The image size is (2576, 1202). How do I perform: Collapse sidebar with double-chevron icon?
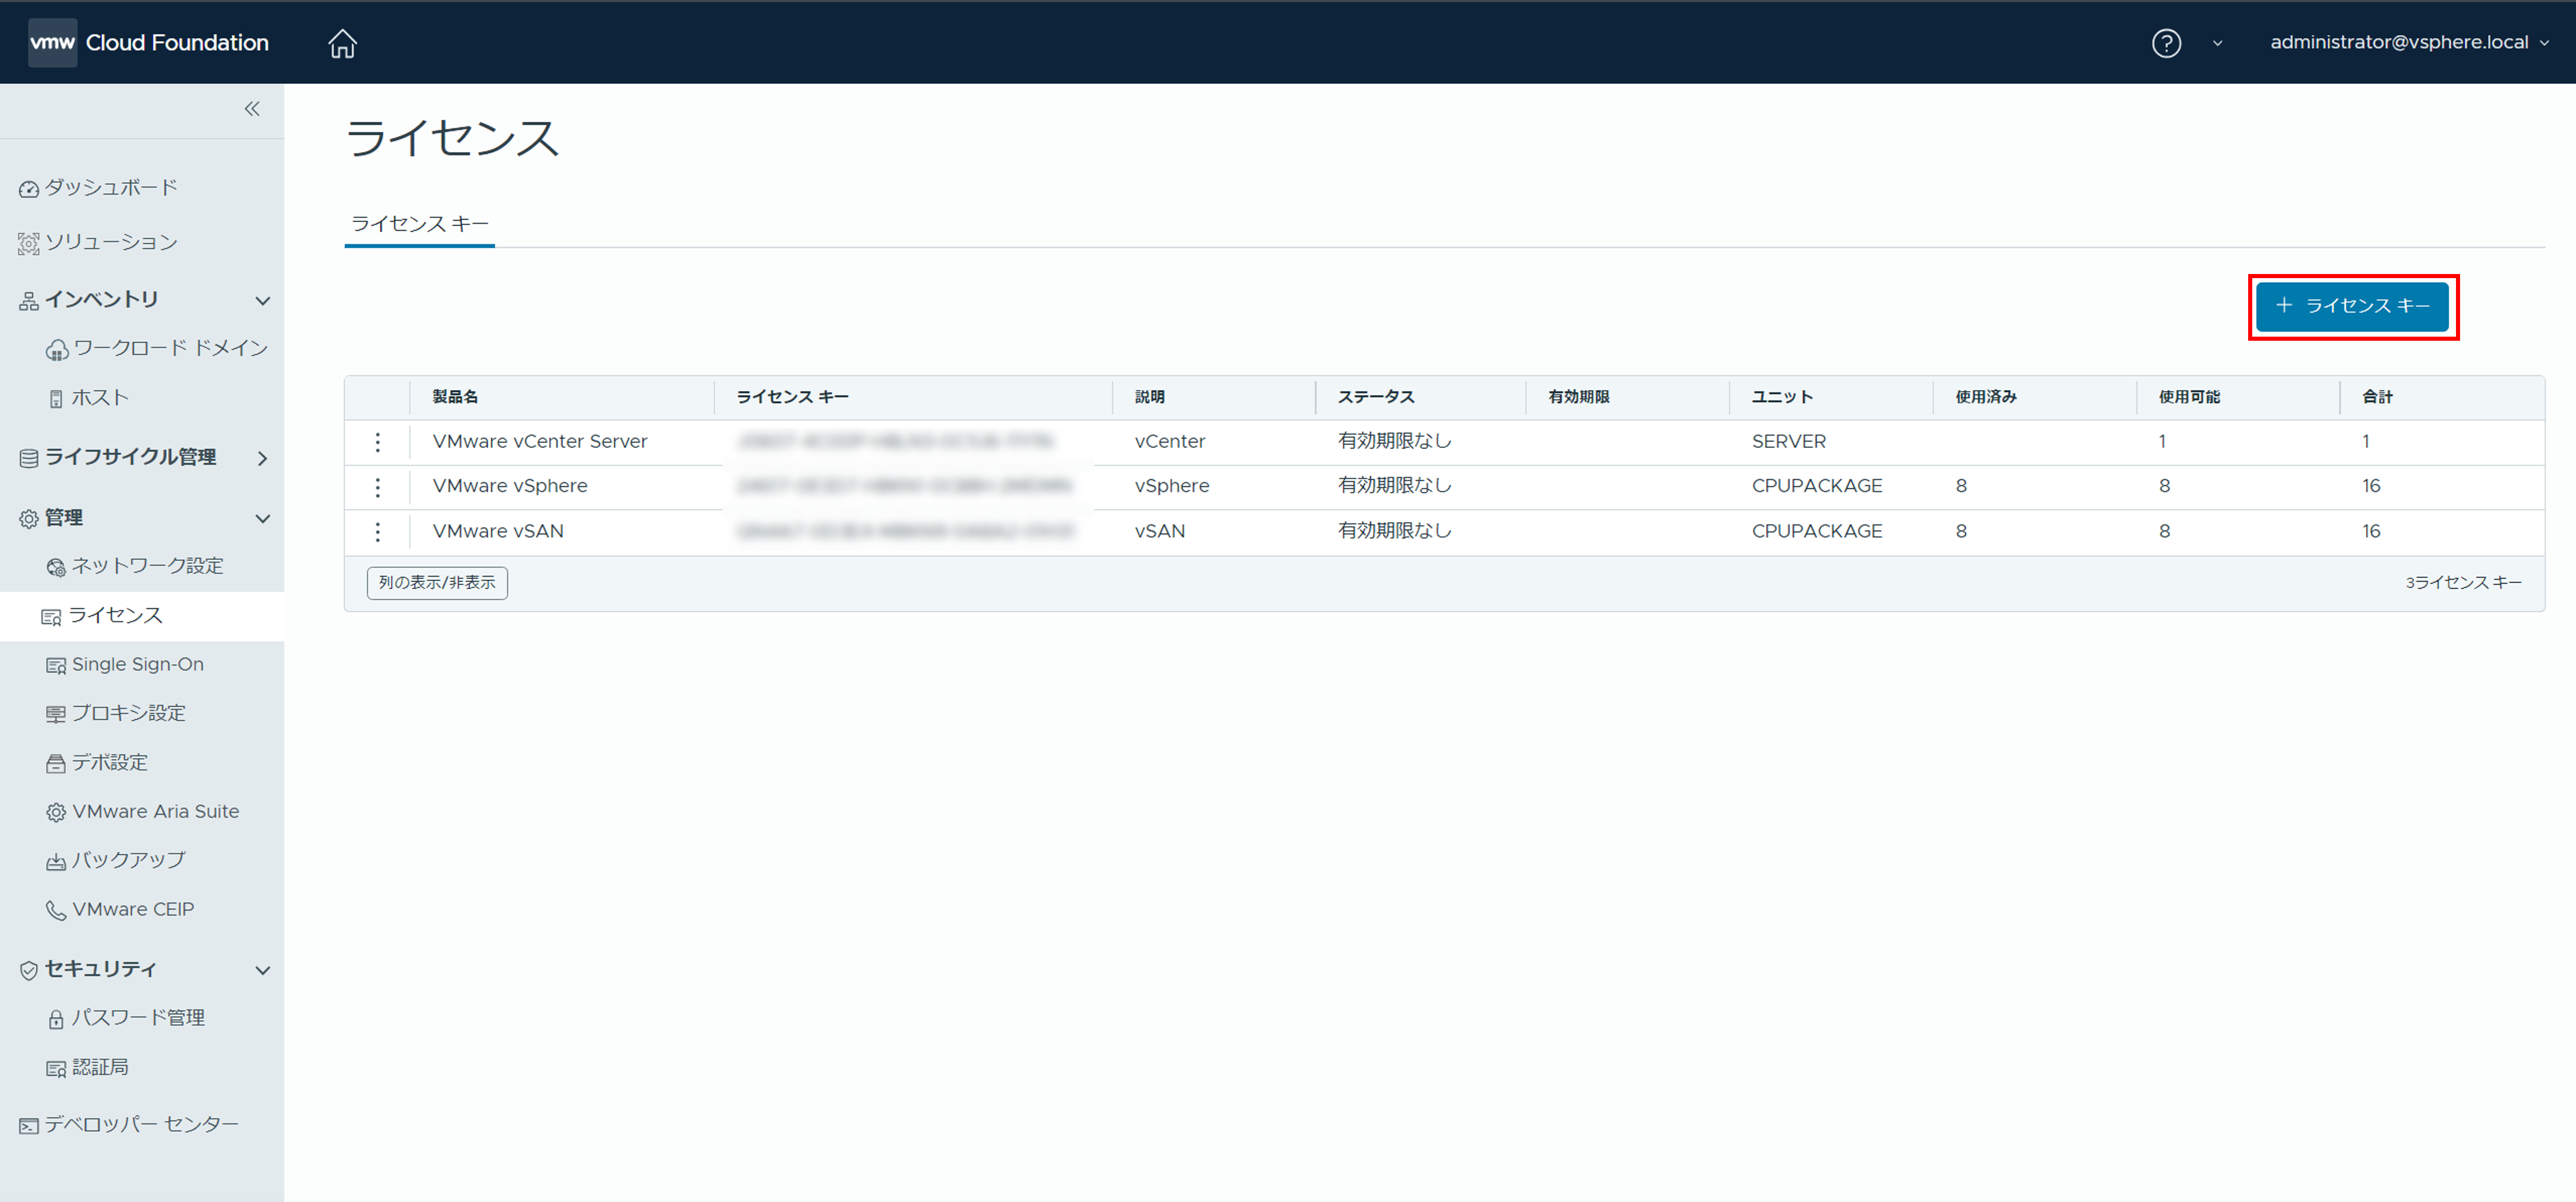tap(252, 109)
